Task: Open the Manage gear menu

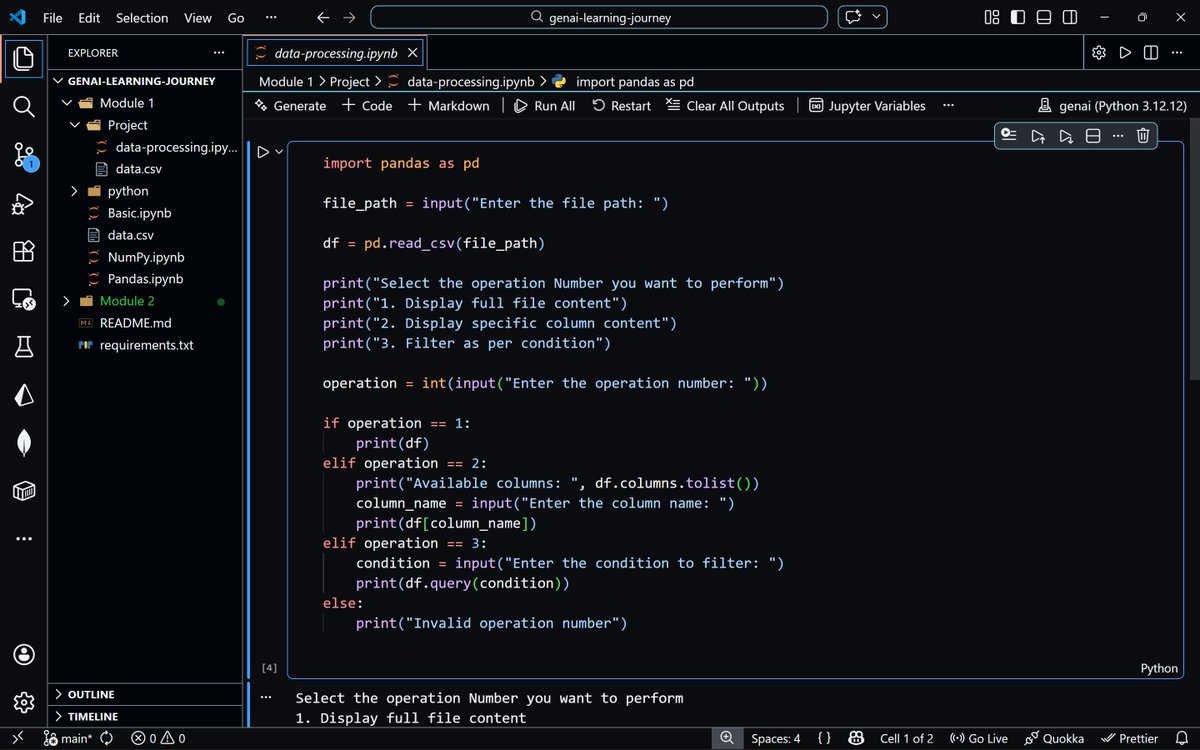Action: [24, 702]
